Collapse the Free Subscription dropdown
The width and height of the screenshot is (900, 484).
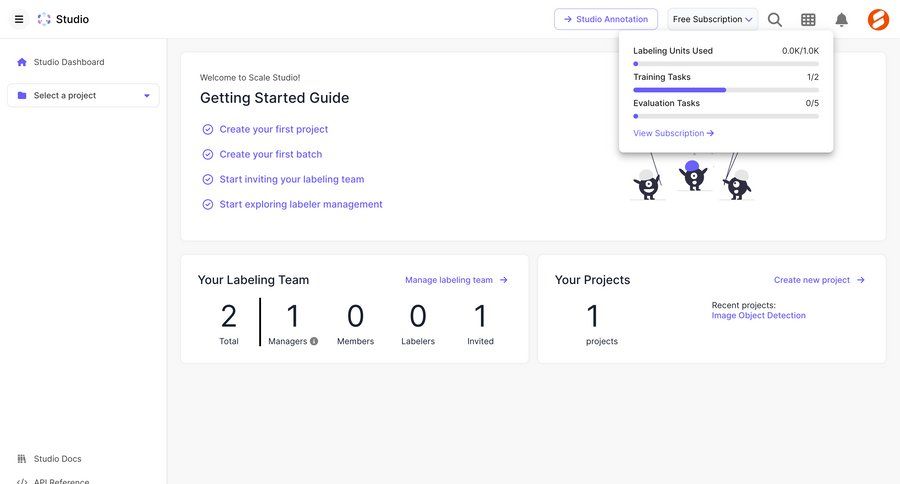[x=712, y=19]
